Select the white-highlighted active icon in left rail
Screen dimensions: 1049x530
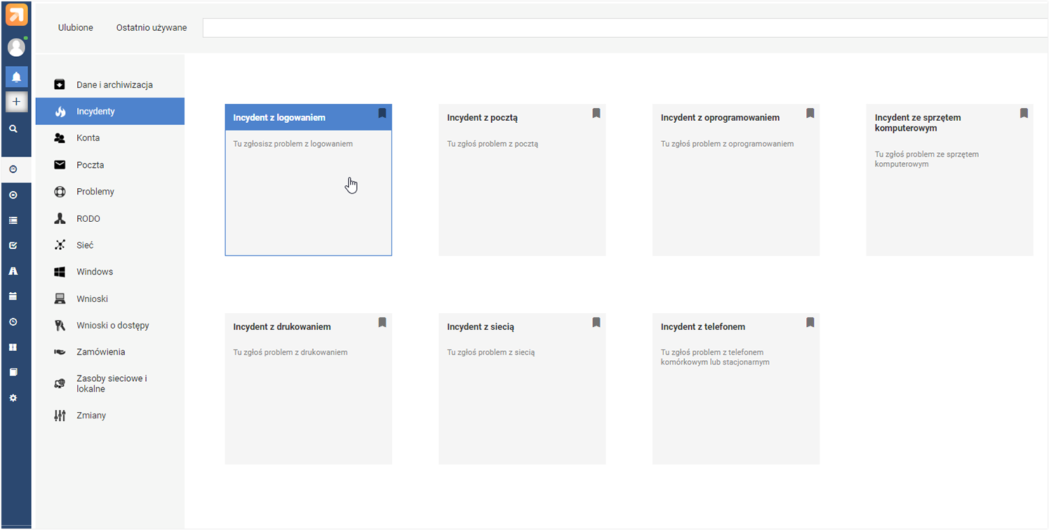tap(13, 170)
